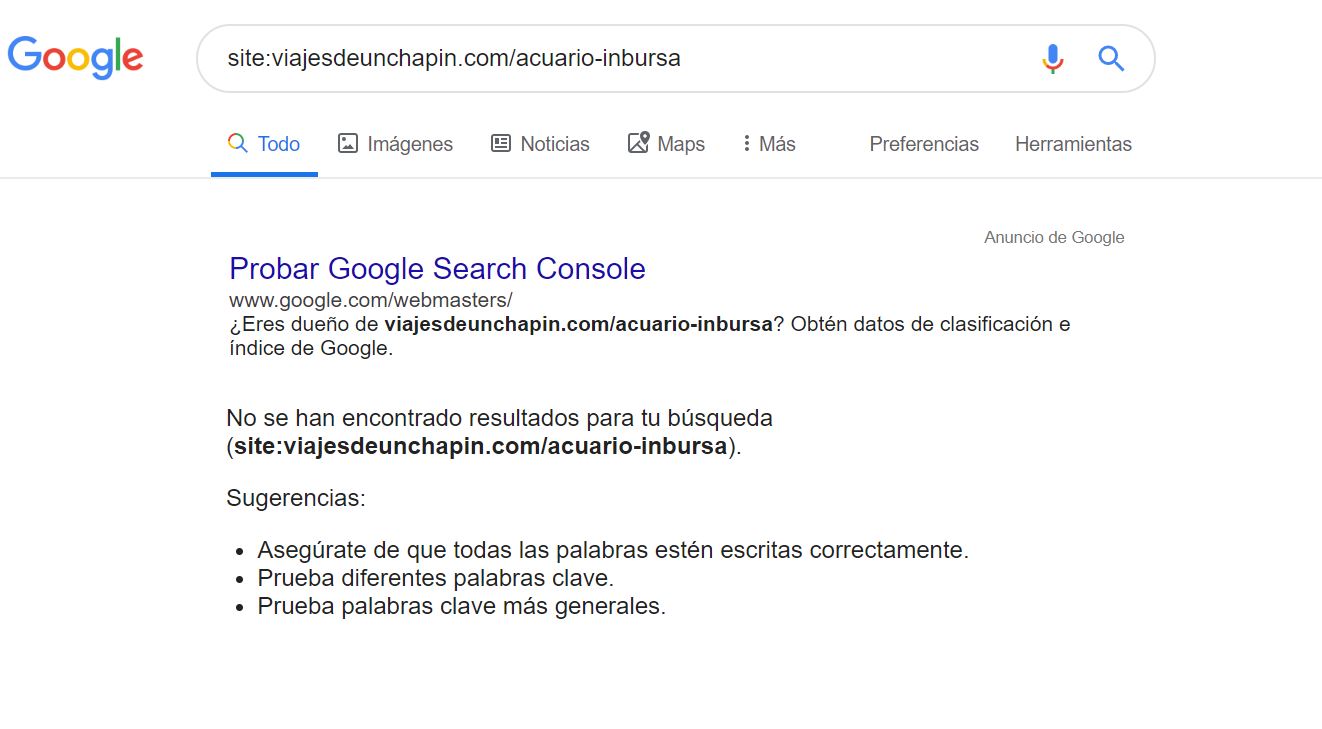Open the Herramientas search tools
The height and width of the screenshot is (729, 1322).
coord(1073,144)
